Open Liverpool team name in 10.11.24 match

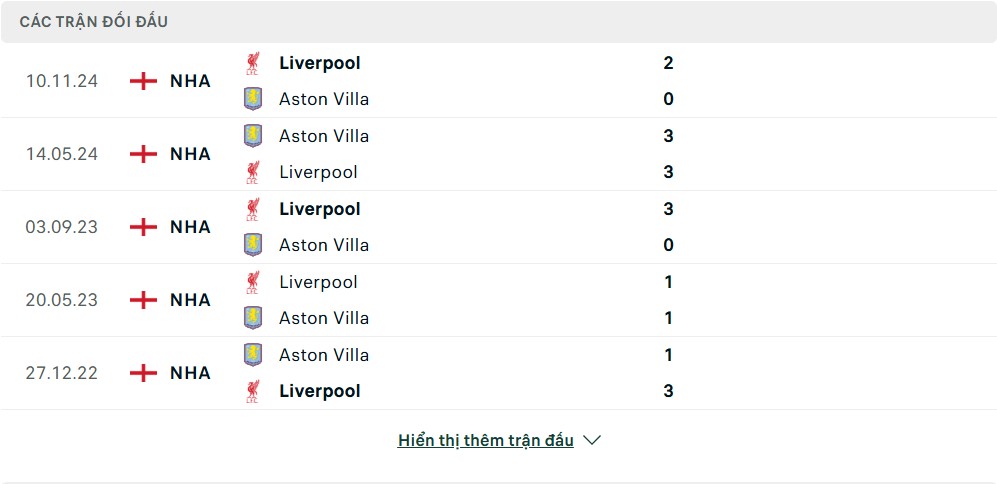(x=320, y=63)
